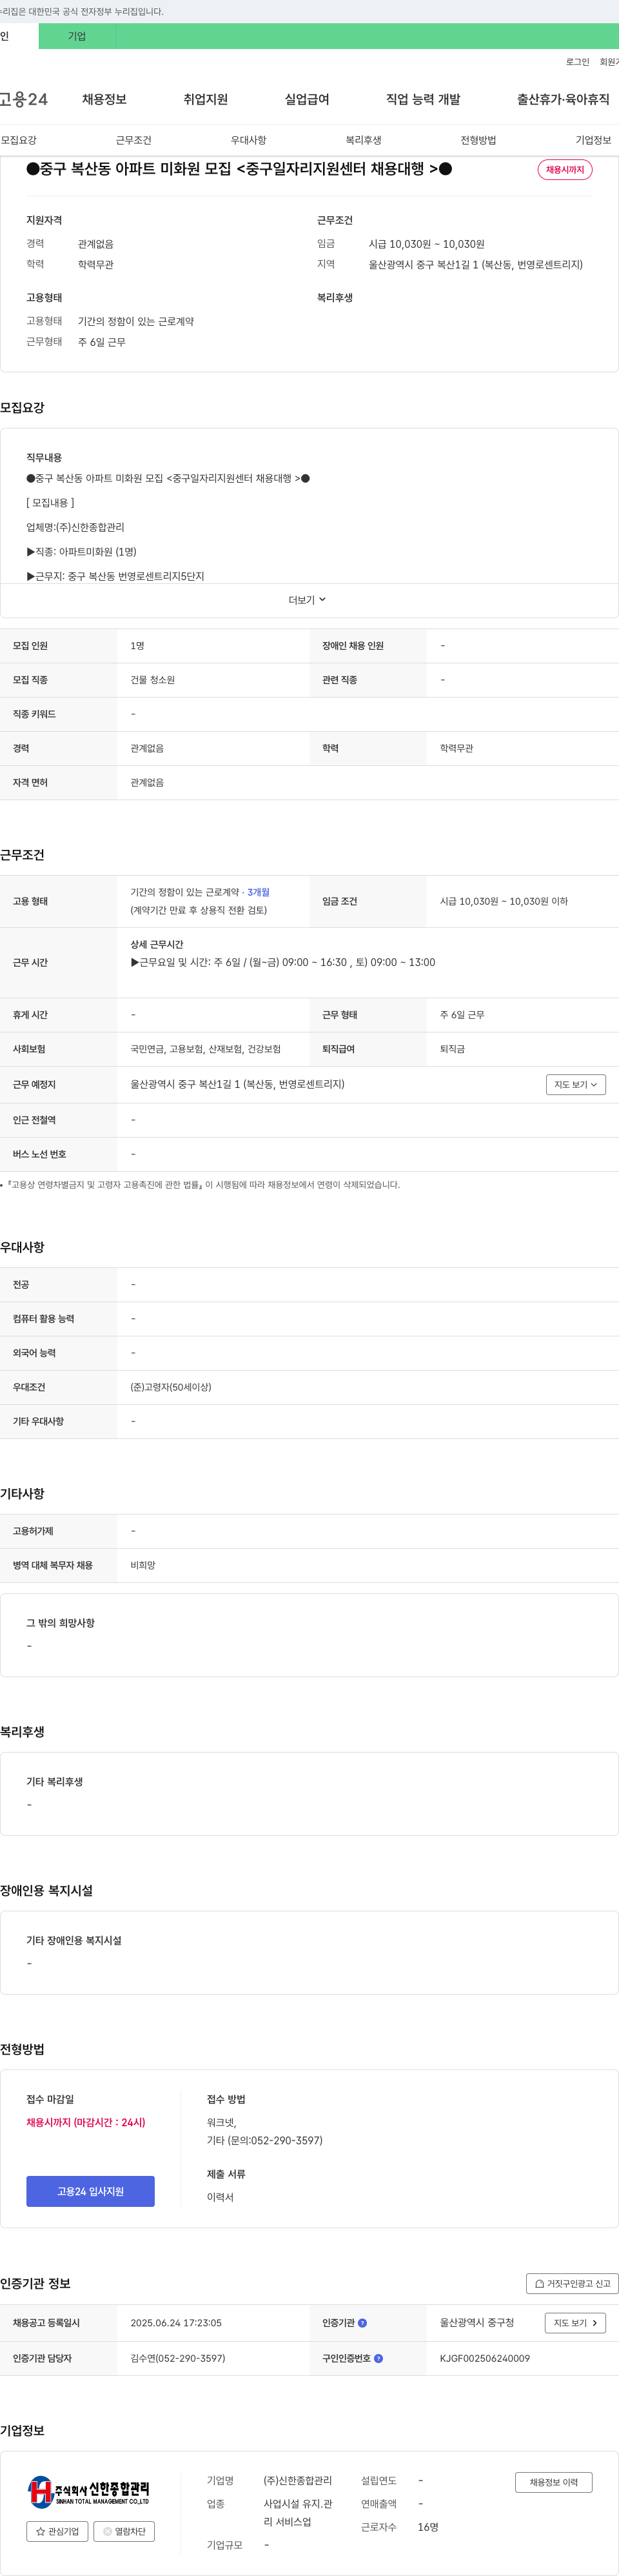Viewport: 619px width, 2576px height.
Task: Open 채용정보 main menu
Action: (104, 99)
